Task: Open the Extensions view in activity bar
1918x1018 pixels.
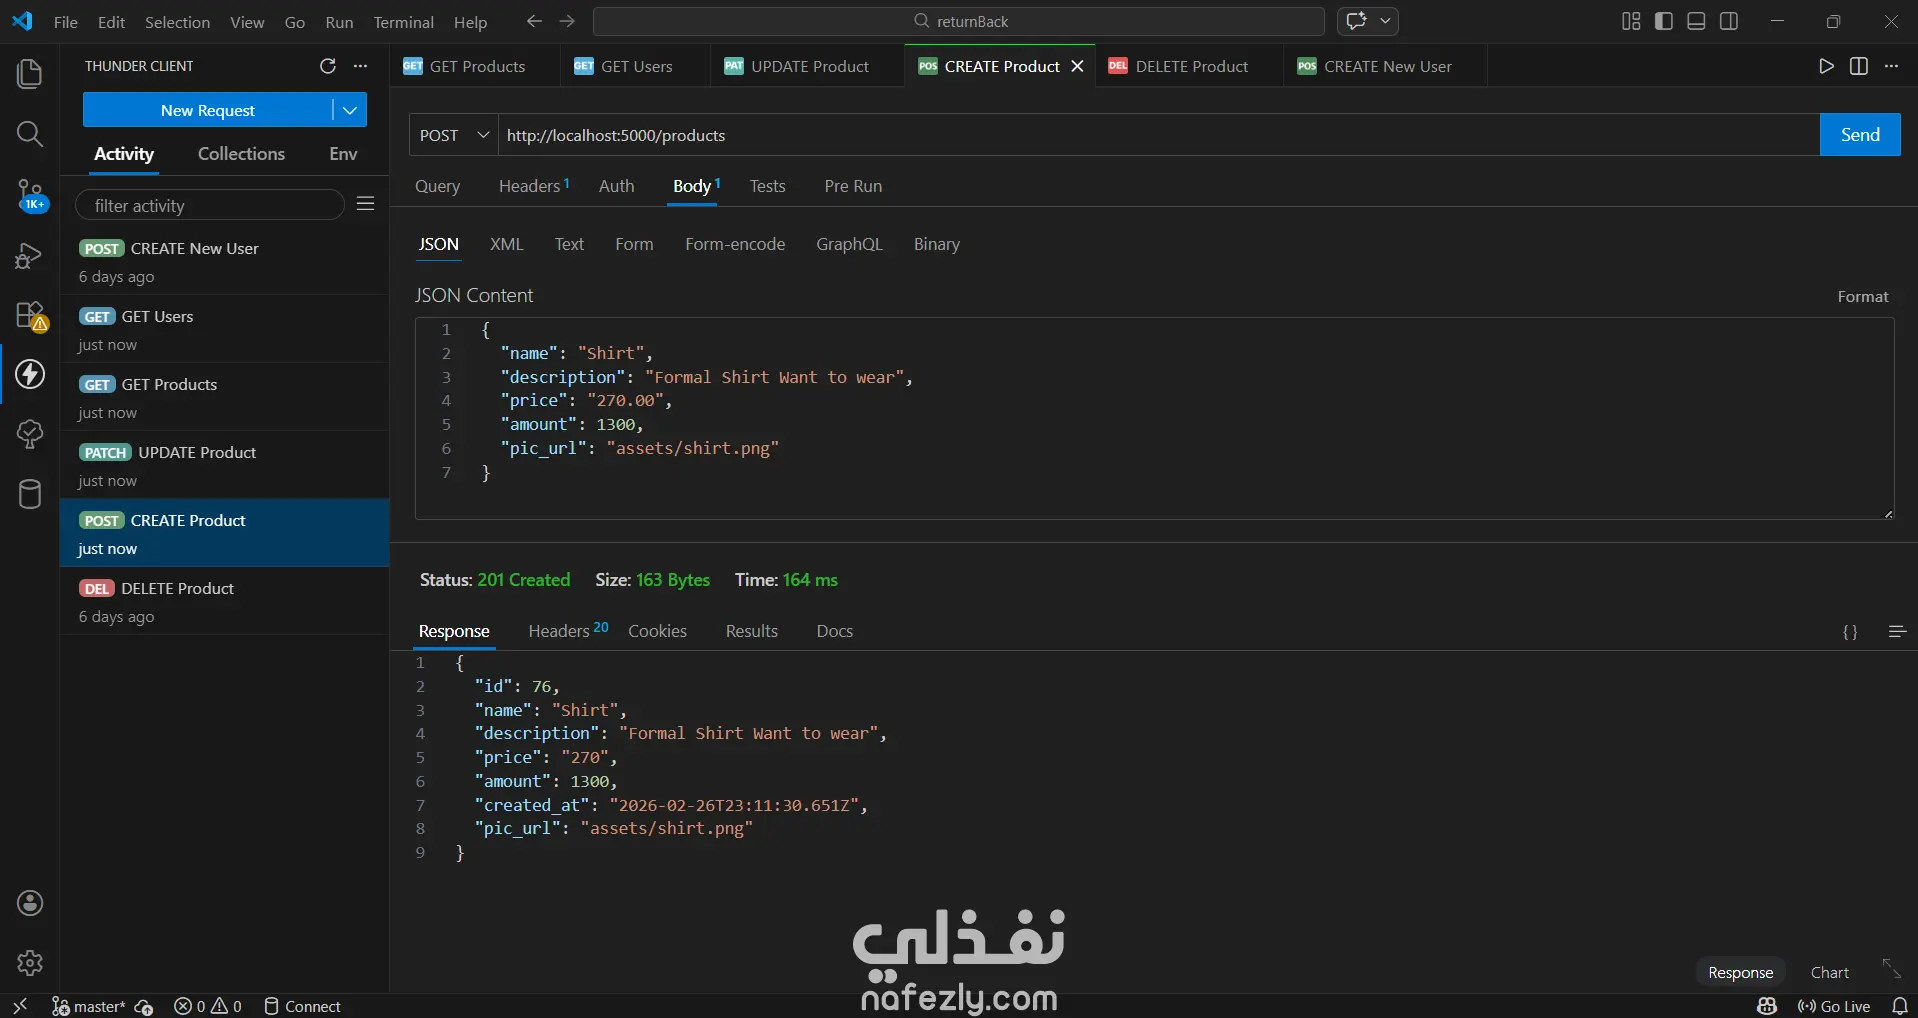Action: (30, 316)
